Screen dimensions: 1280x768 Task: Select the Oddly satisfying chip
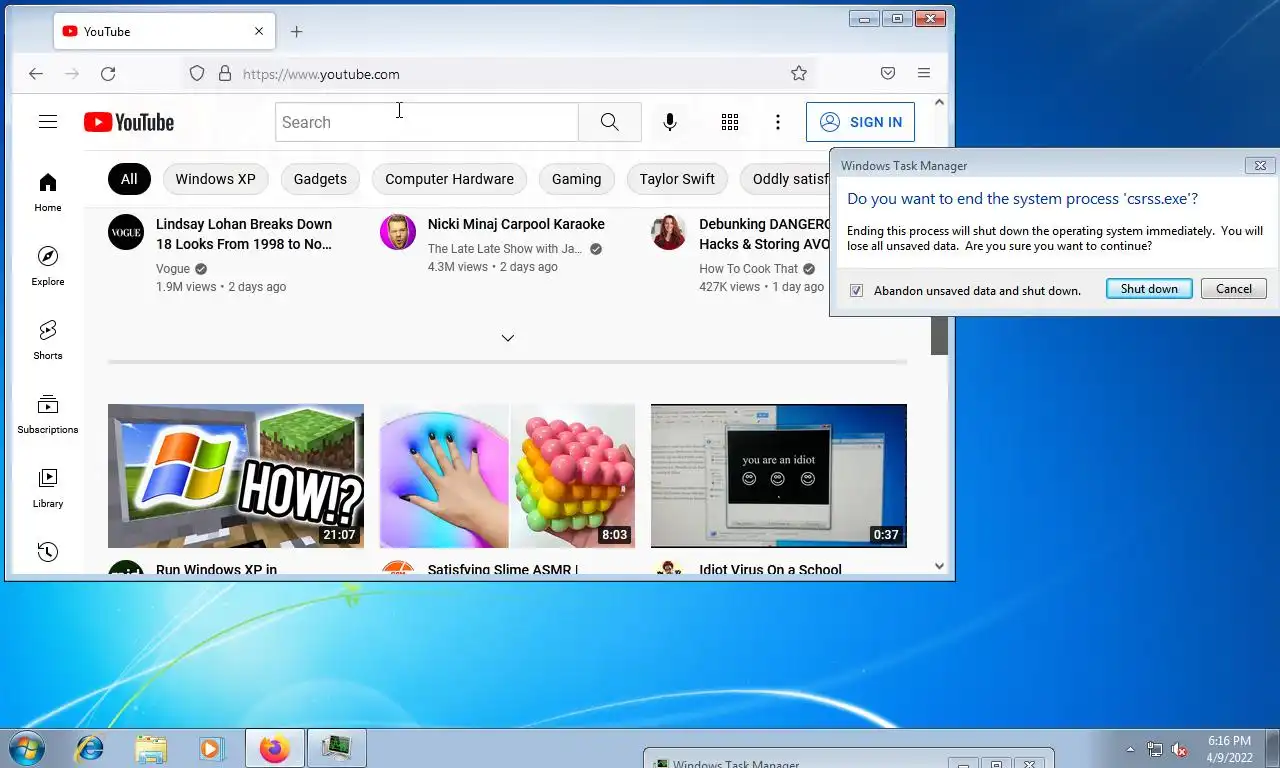click(785, 179)
